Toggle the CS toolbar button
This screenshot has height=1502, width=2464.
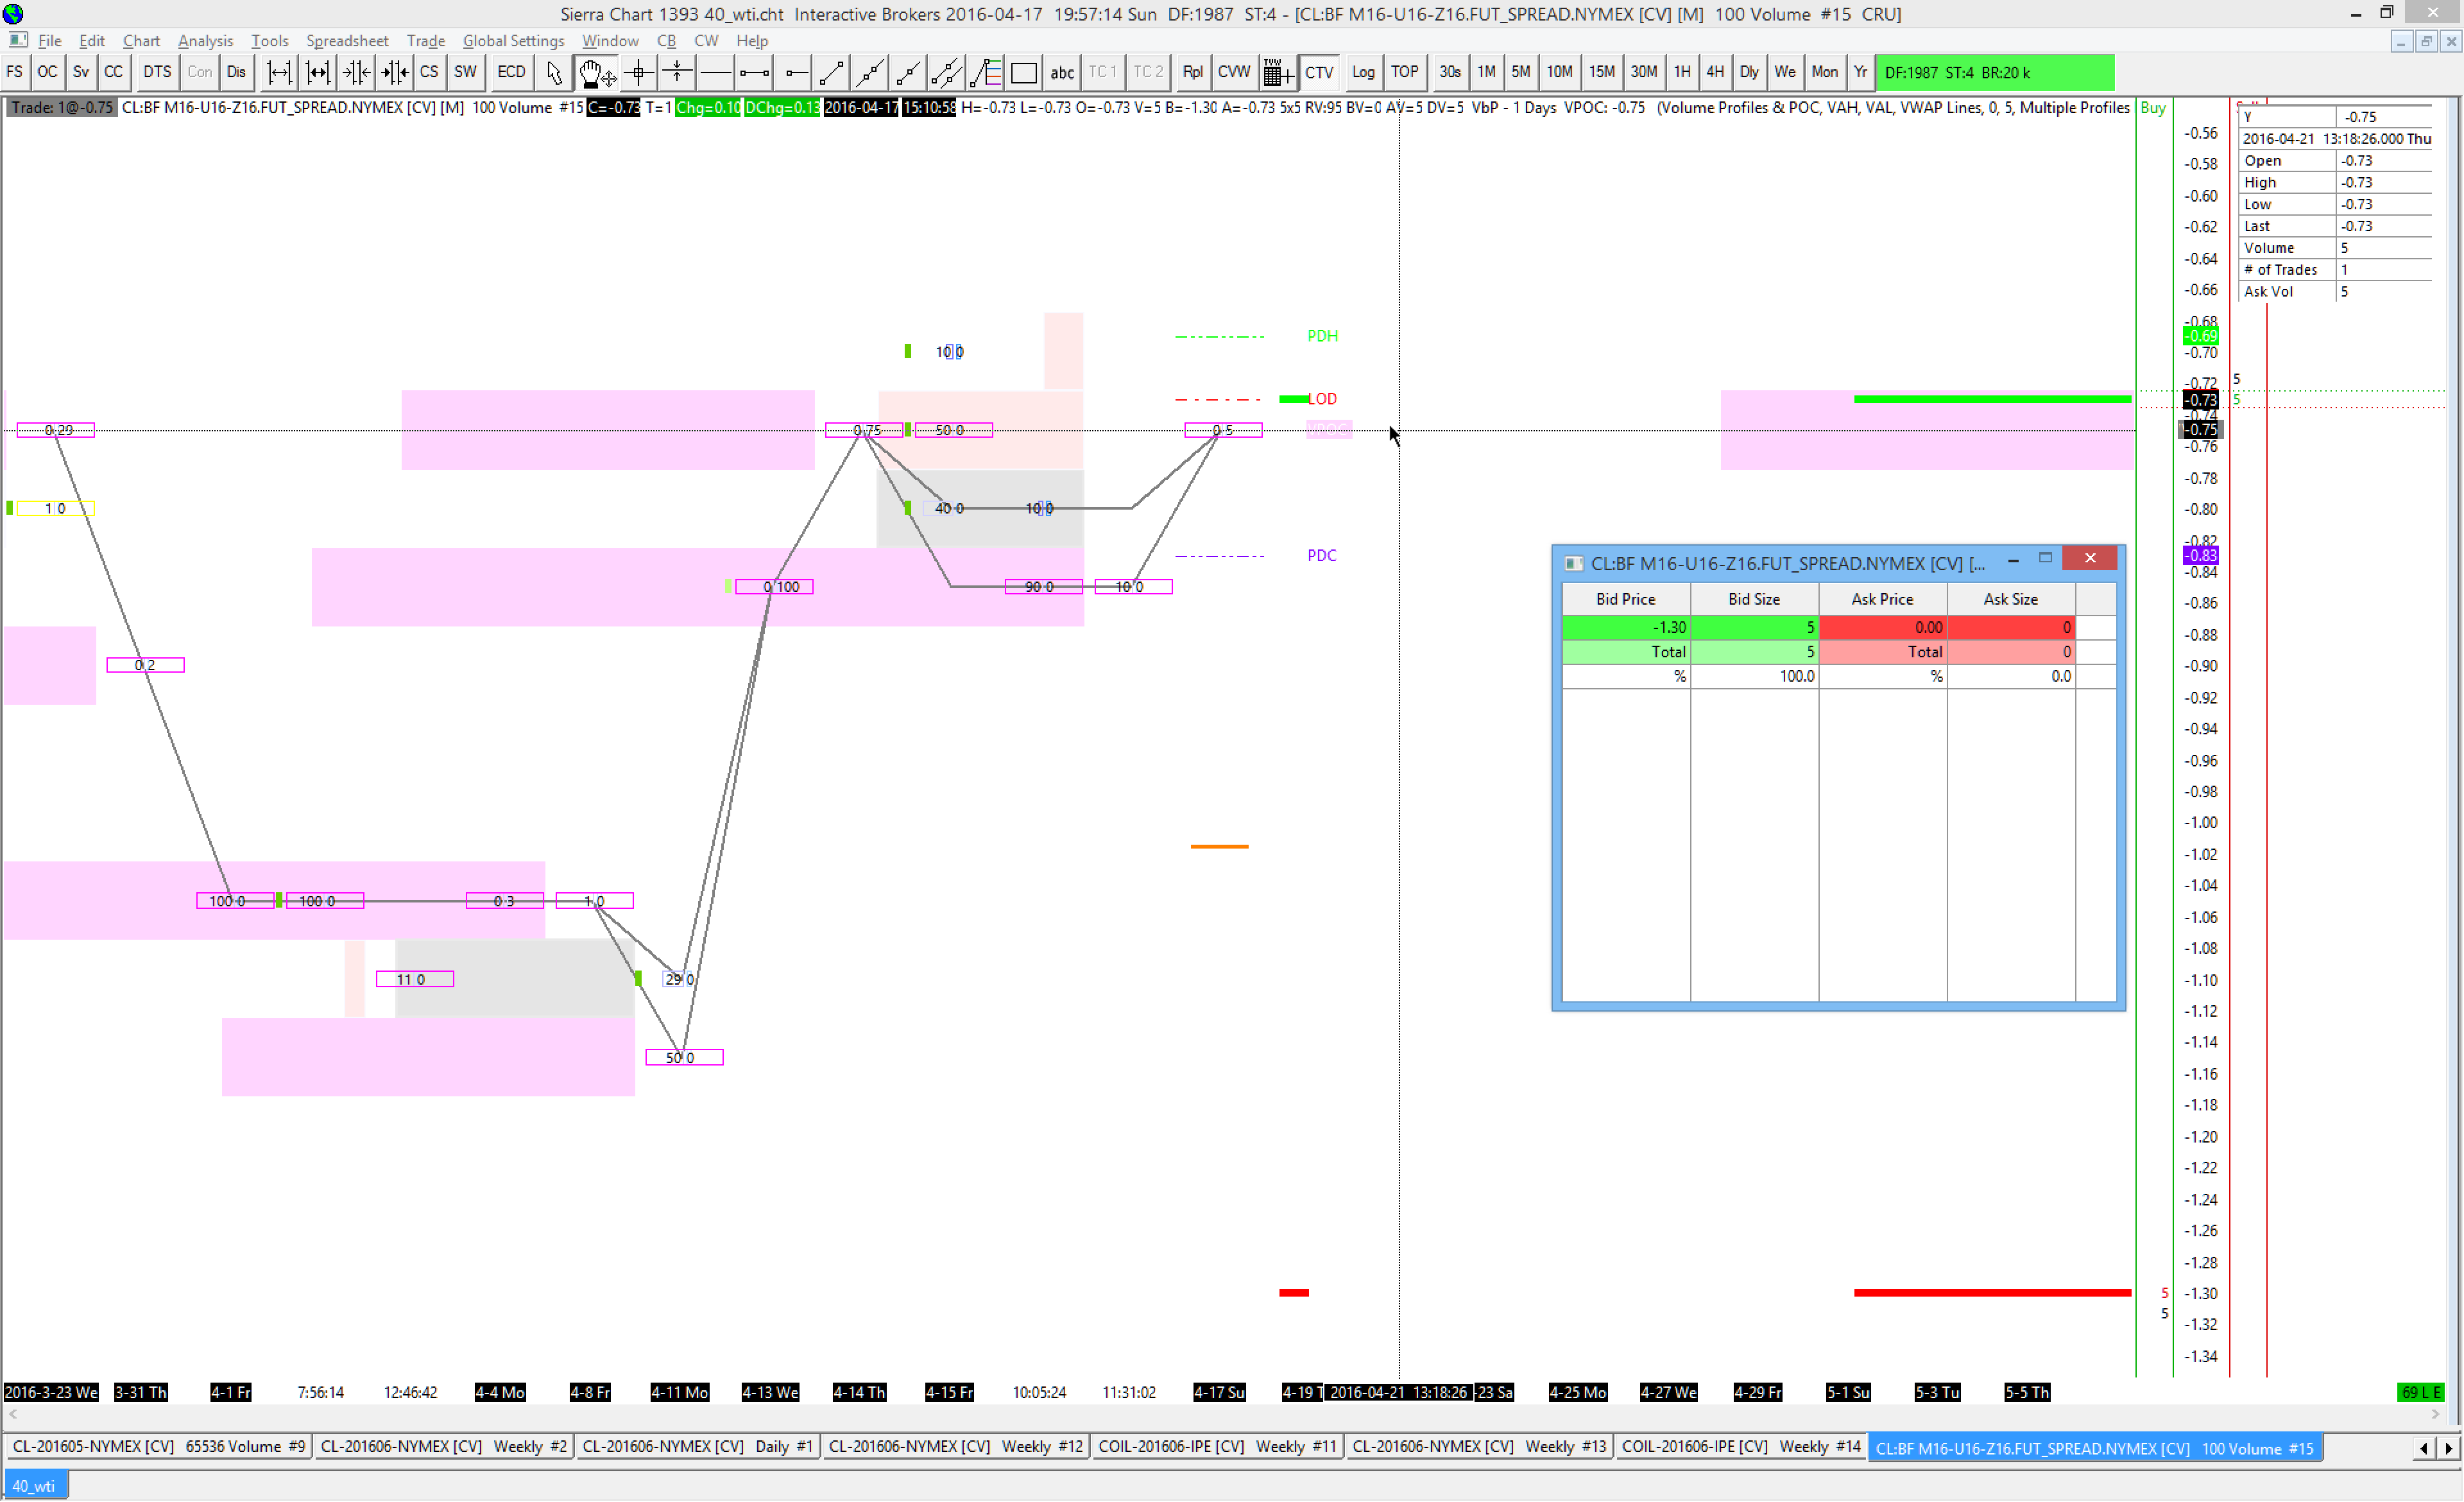(429, 73)
